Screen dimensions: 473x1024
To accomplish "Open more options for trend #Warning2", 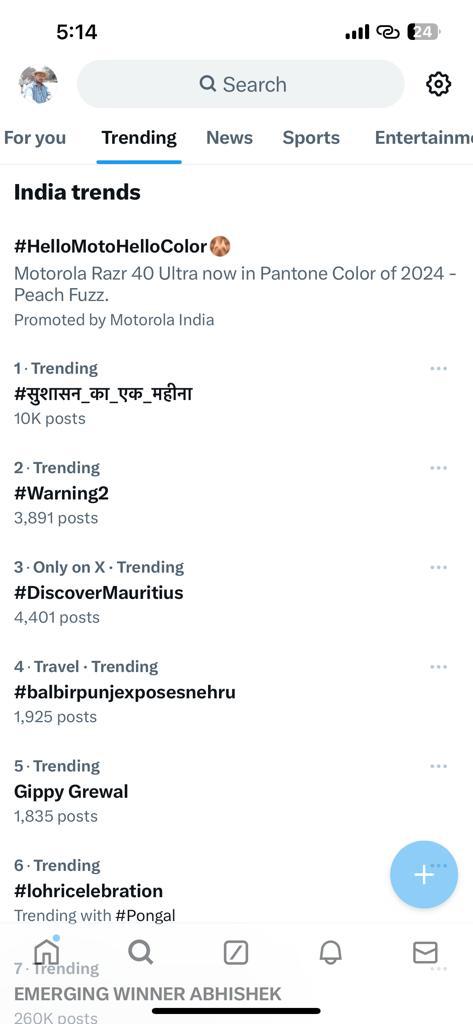I will pyautogui.click(x=438, y=468).
